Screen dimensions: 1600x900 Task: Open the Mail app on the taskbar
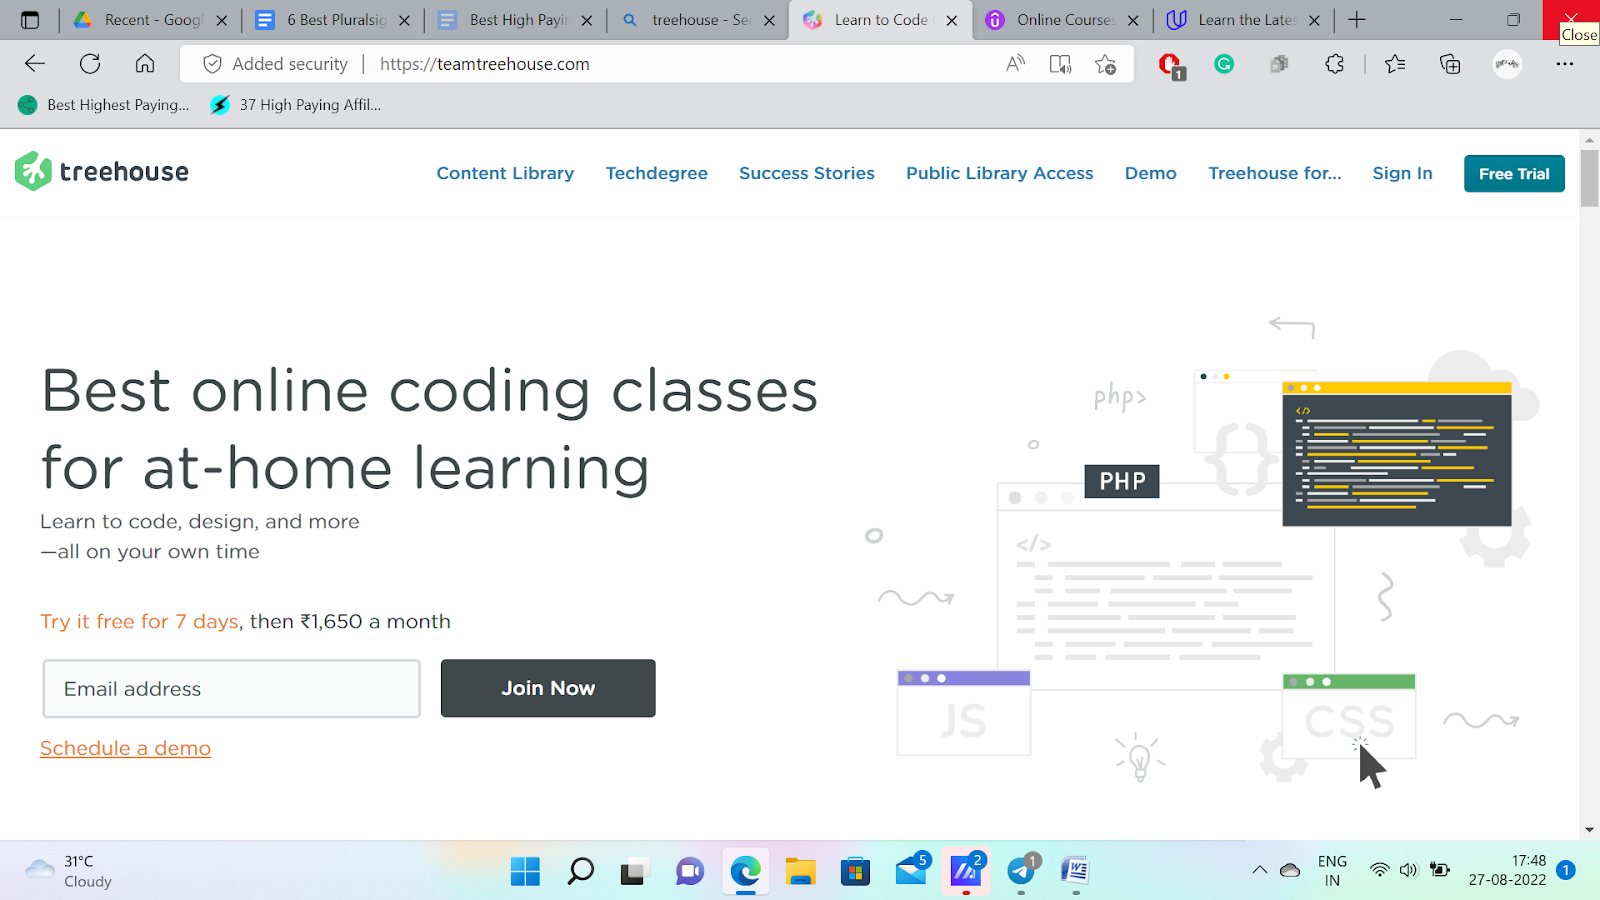coord(912,869)
